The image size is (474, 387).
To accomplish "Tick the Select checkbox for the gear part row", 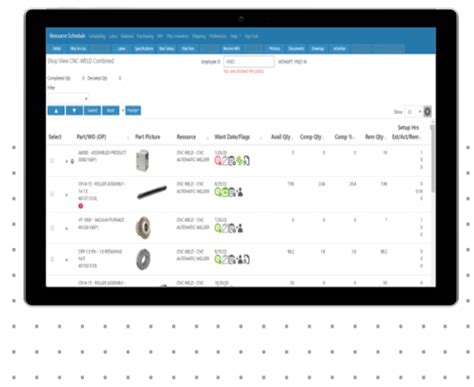I will point(52,228).
